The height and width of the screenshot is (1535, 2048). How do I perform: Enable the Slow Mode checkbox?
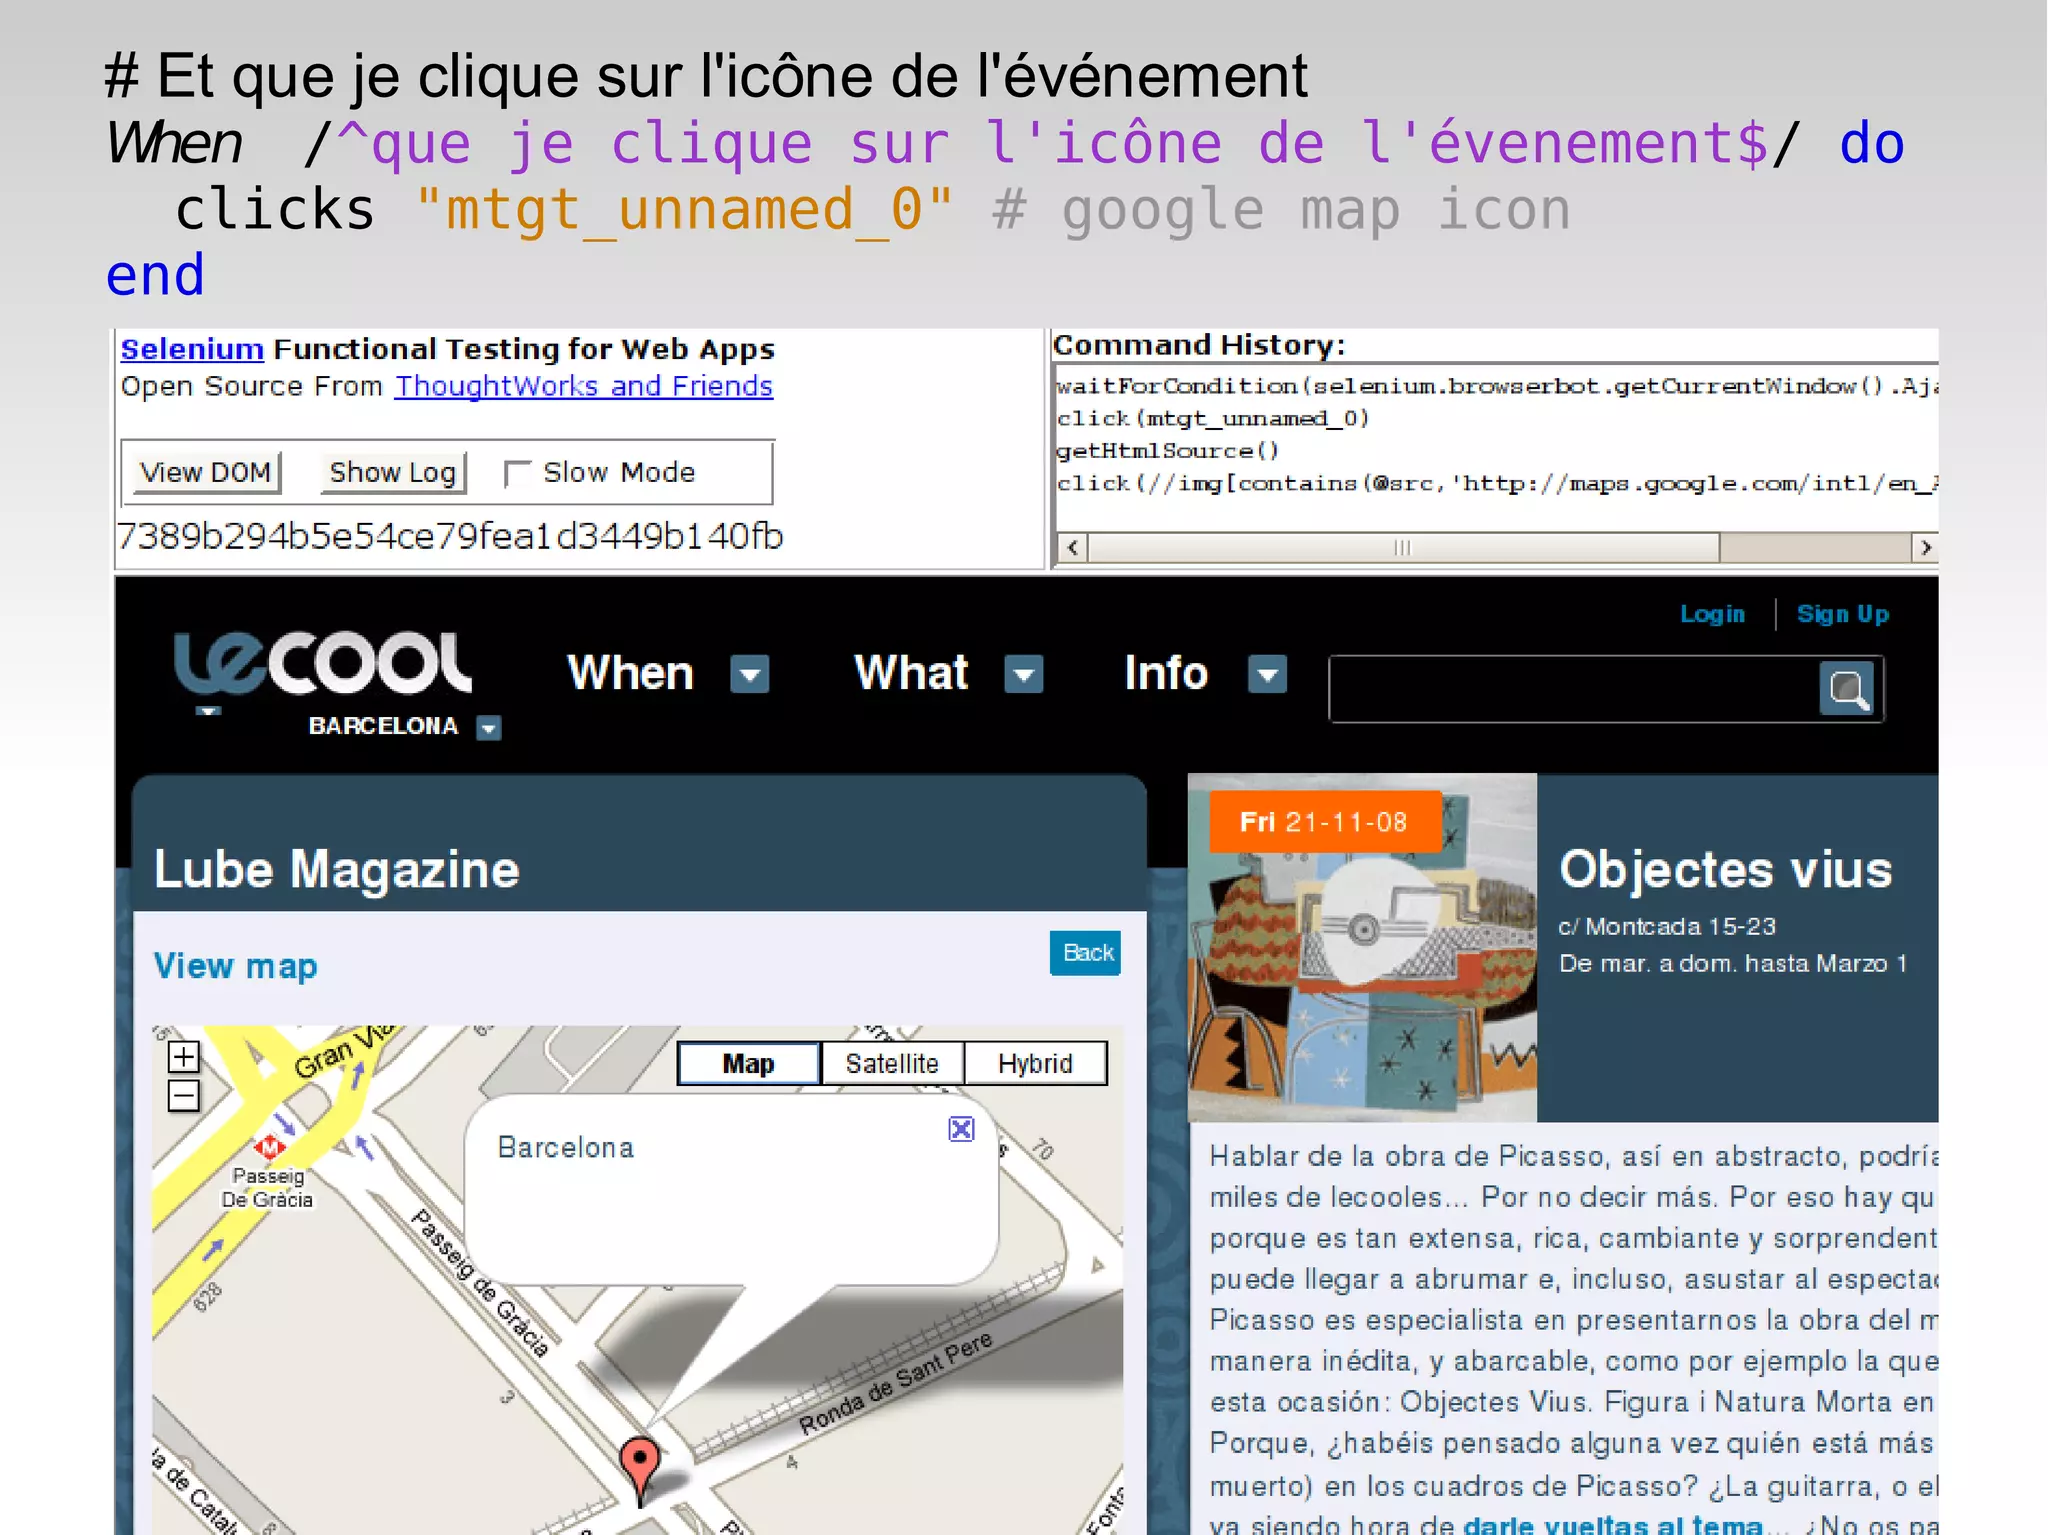517,473
